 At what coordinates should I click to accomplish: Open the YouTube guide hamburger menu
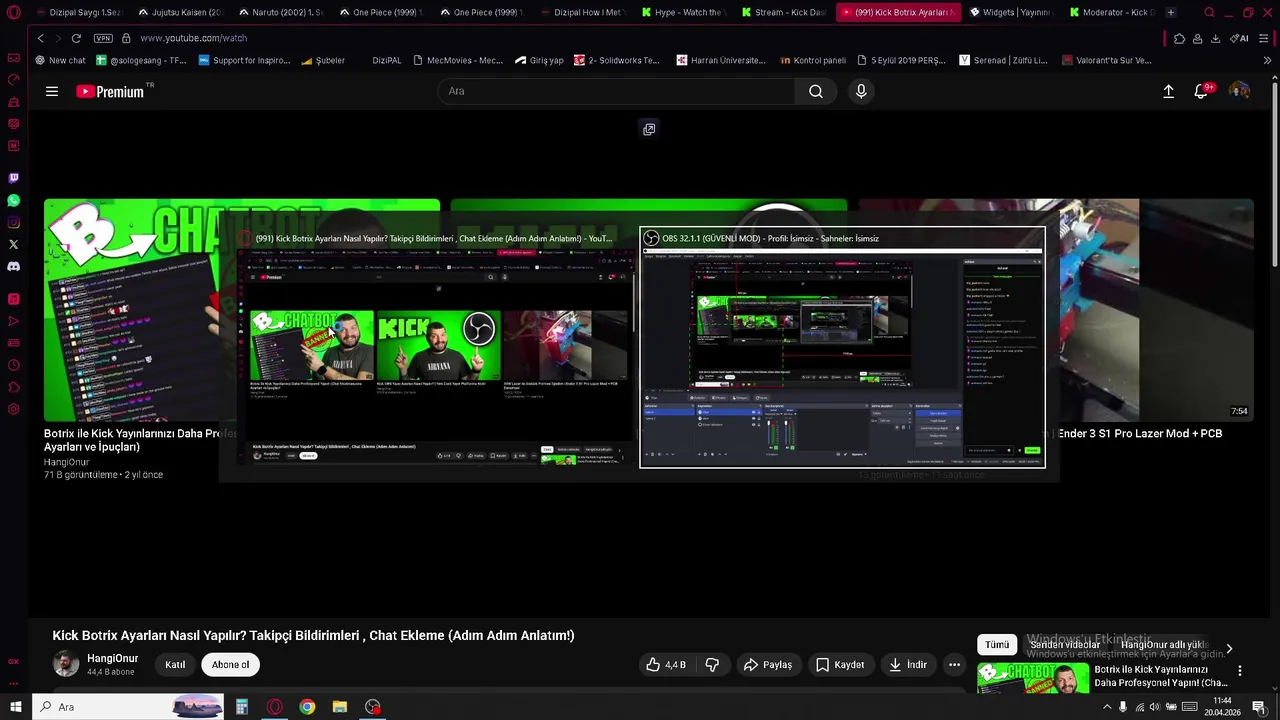[x=52, y=91]
